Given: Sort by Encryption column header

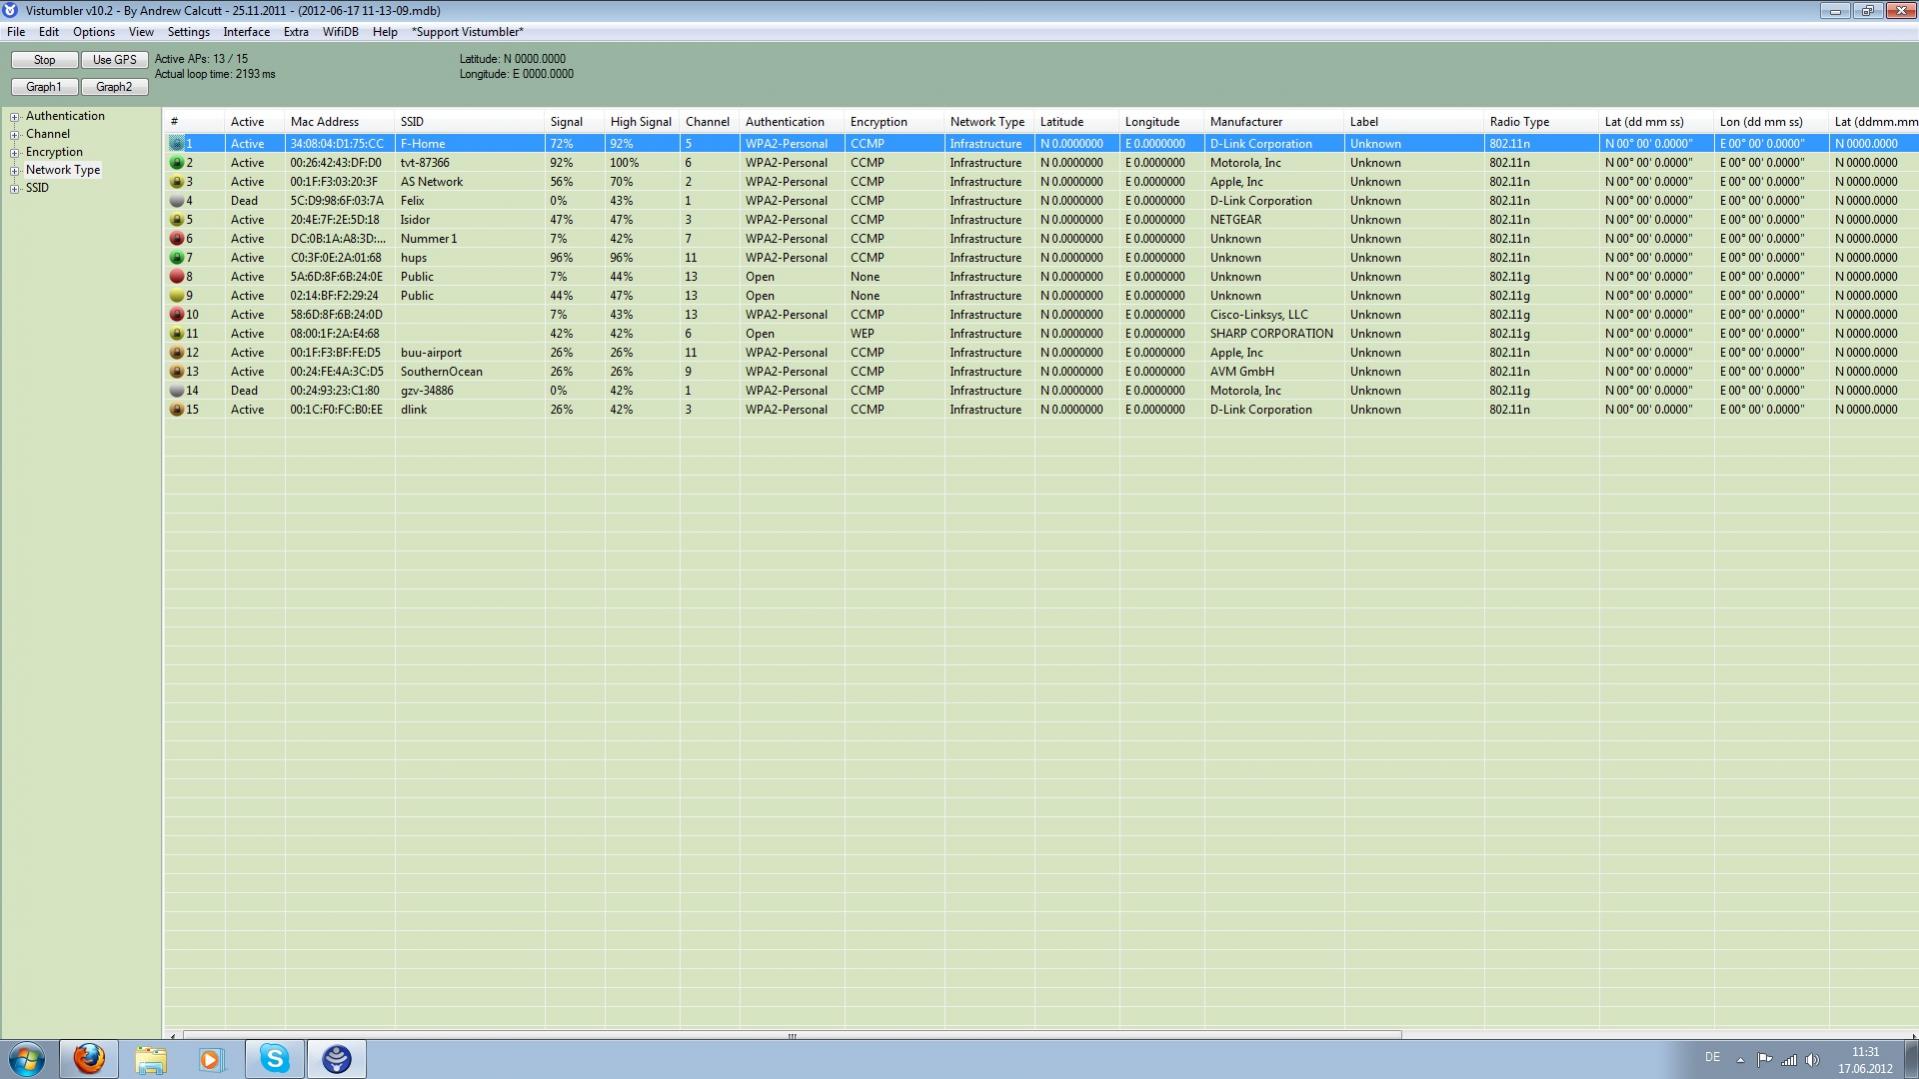Looking at the screenshot, I should 895,122.
